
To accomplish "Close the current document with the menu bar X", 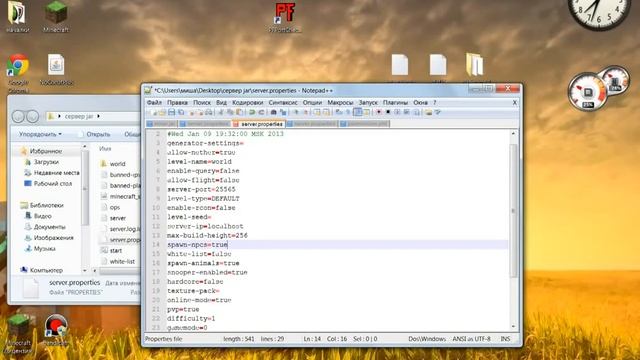I will pyautogui.click(x=515, y=103).
